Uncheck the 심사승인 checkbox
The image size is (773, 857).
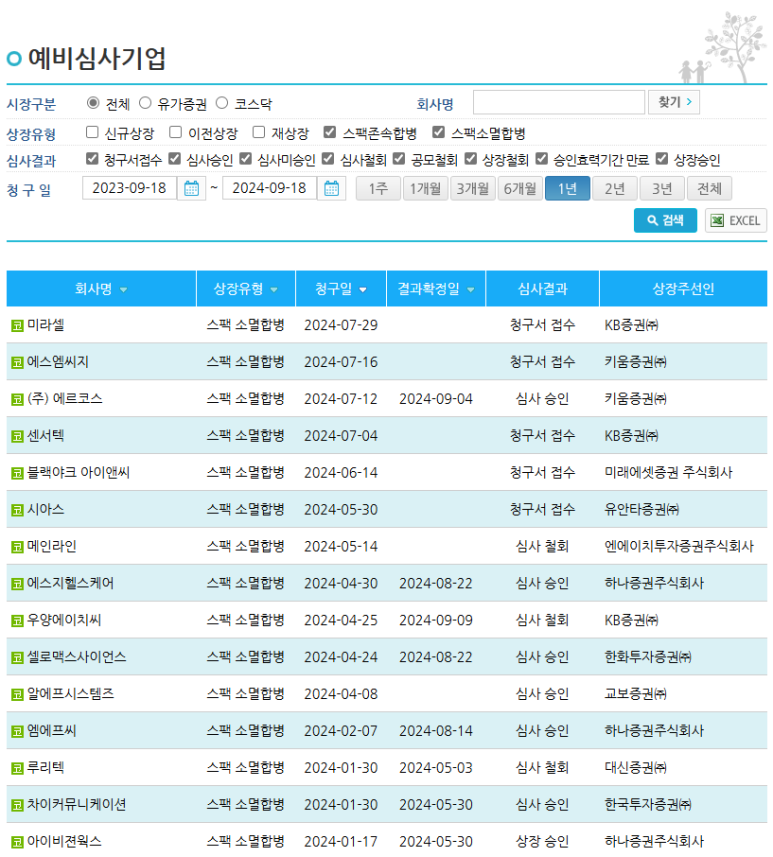tap(174, 159)
